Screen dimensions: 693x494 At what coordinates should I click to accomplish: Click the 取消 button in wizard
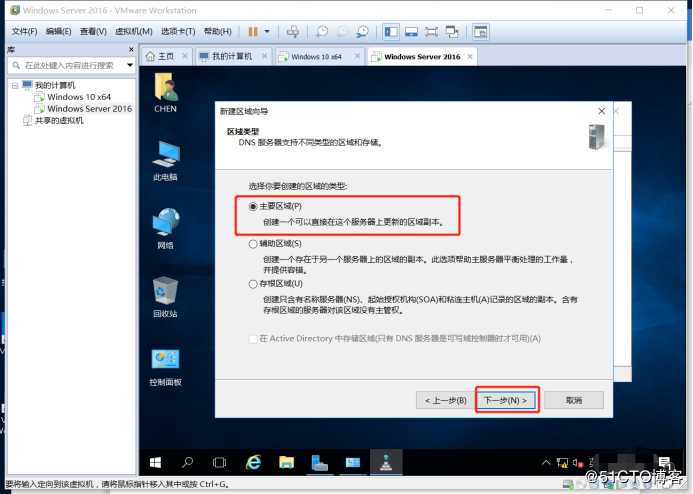[574, 400]
